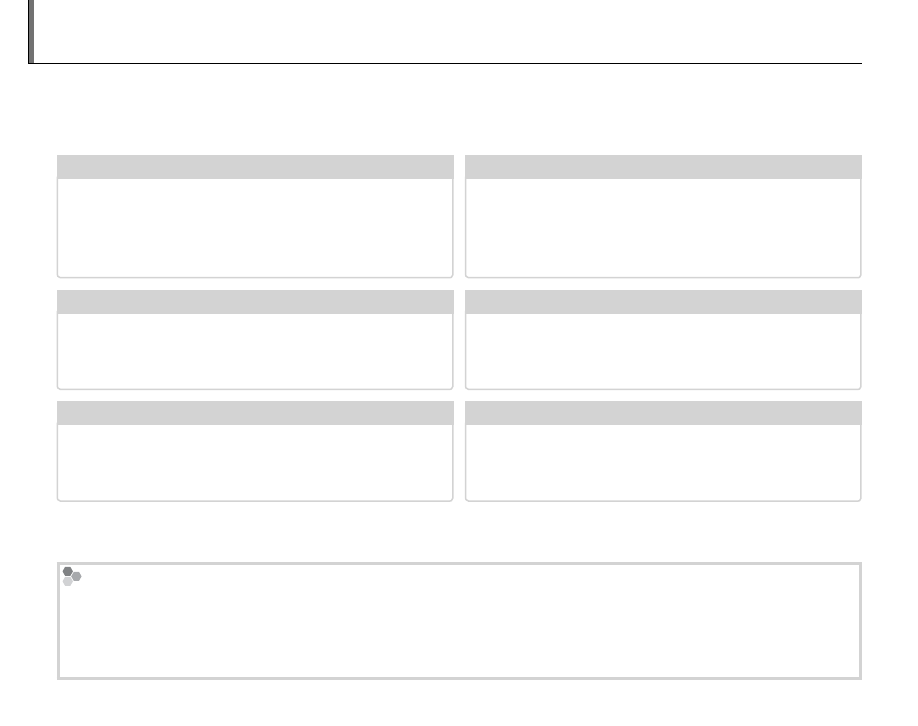918x726 pixels.
Task: Click the center of the bordered note box
Action: pyautogui.click(x=459, y=621)
